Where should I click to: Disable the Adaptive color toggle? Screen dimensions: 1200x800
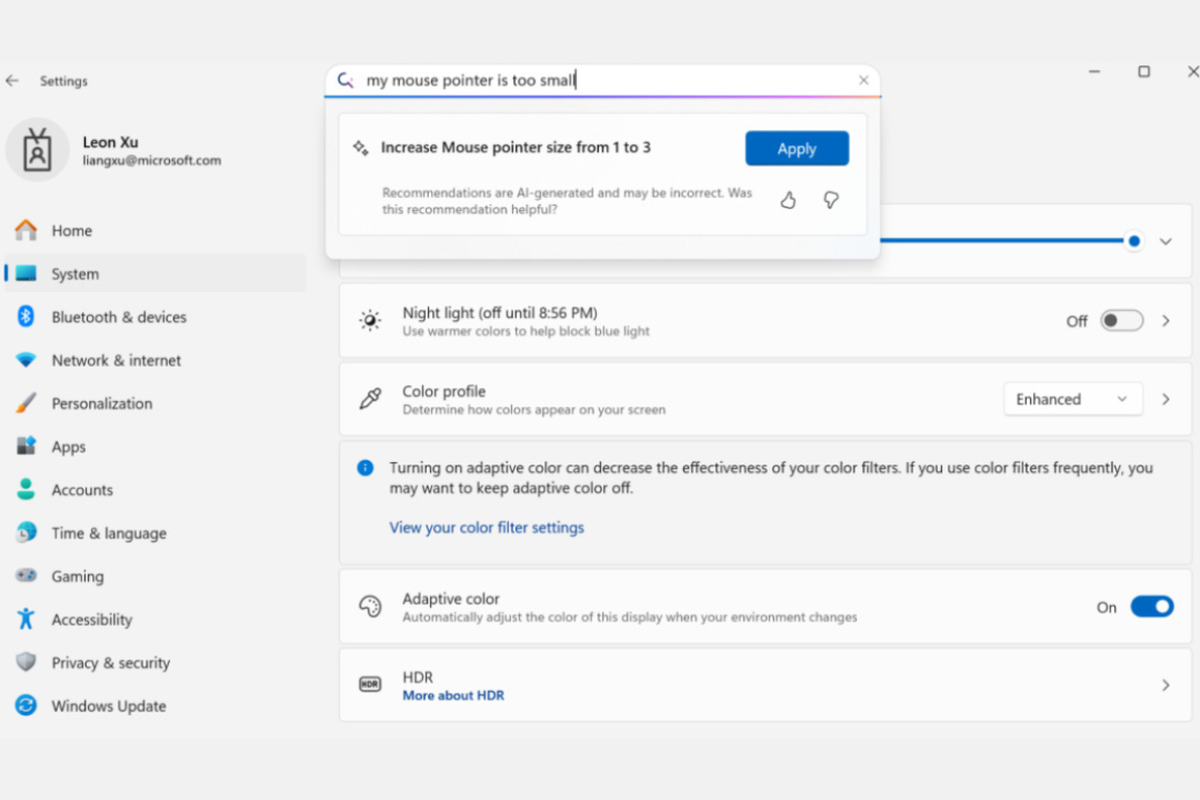pyautogui.click(x=1151, y=607)
